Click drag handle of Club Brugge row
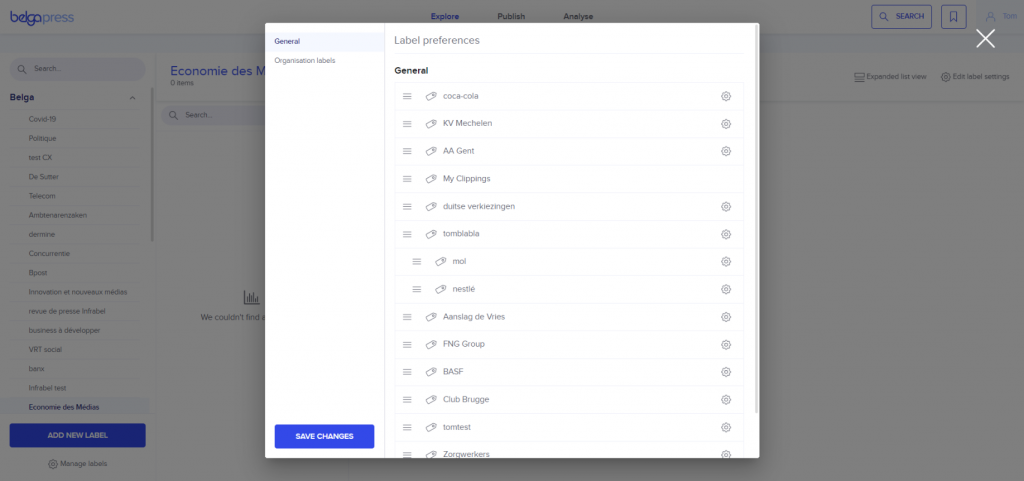1024x481 pixels. tap(407, 399)
